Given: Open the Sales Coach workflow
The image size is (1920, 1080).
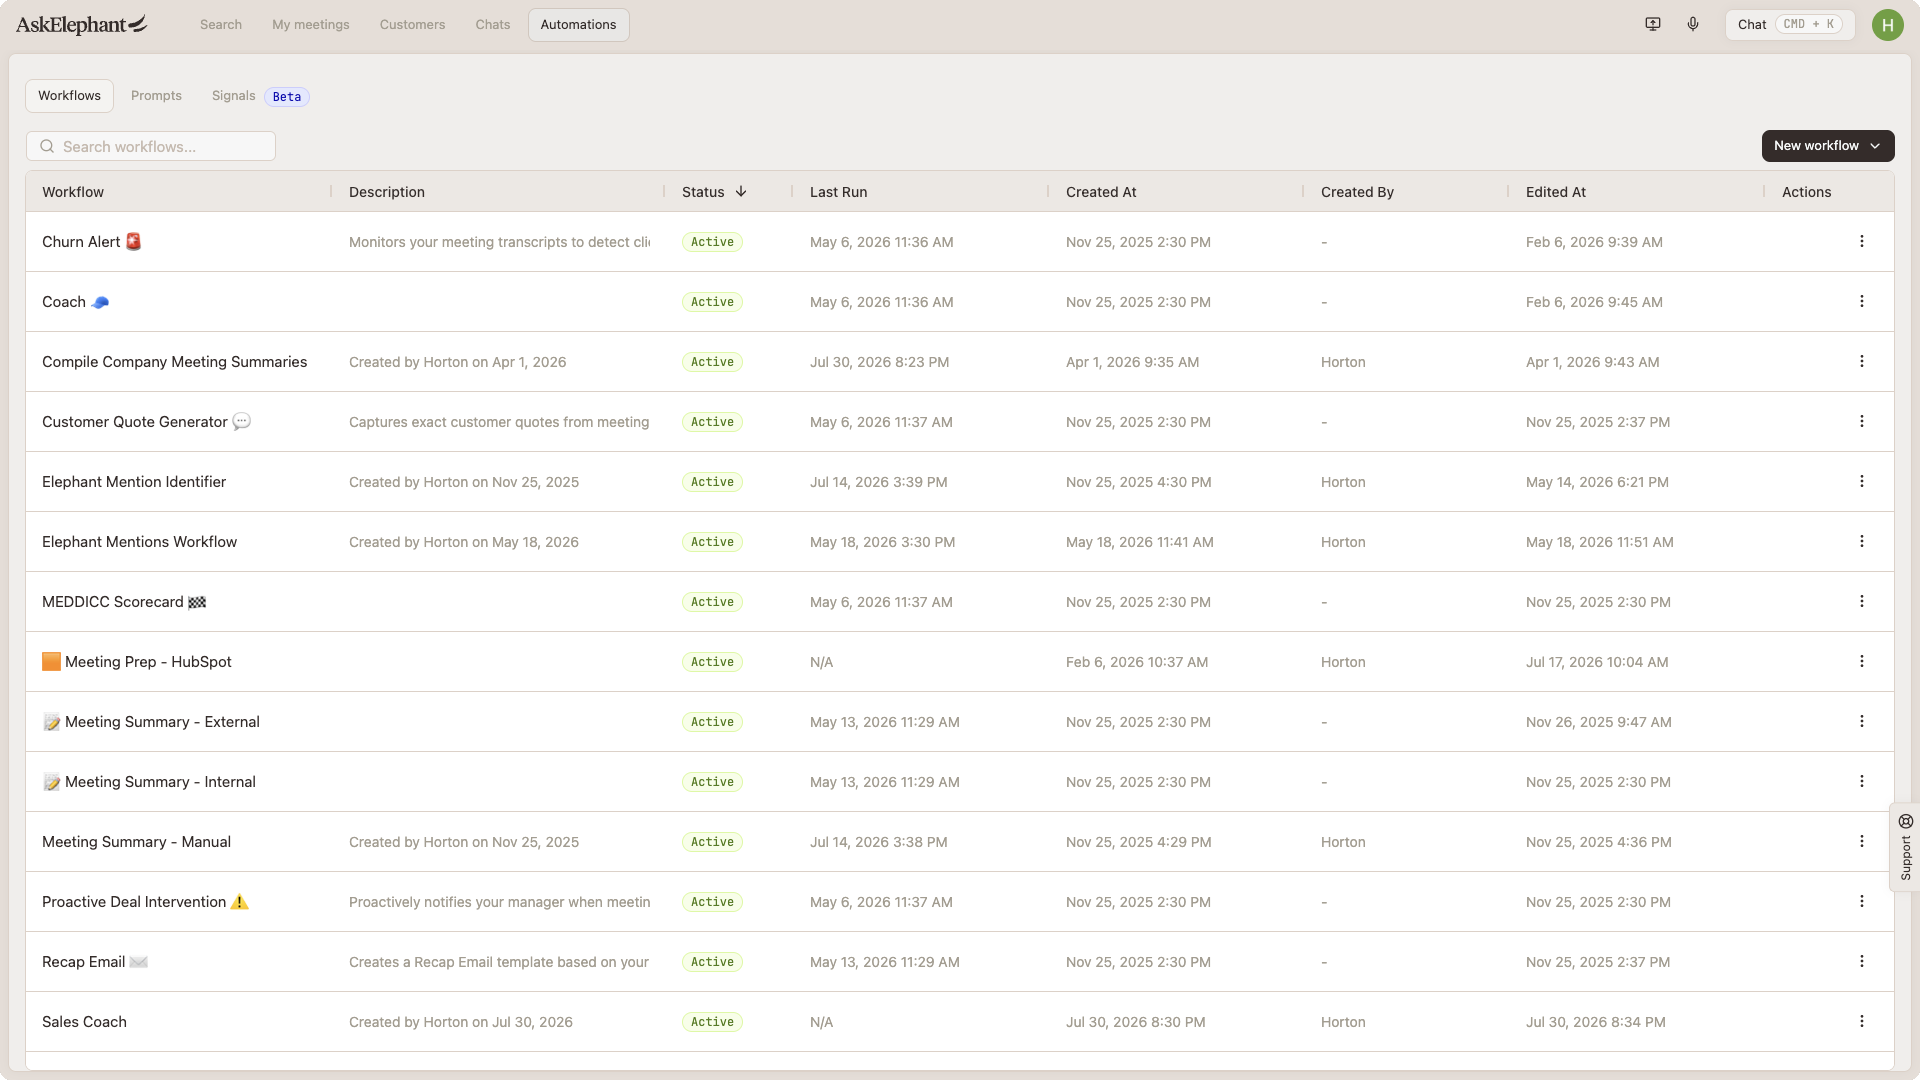Looking at the screenshot, I should coord(84,1022).
